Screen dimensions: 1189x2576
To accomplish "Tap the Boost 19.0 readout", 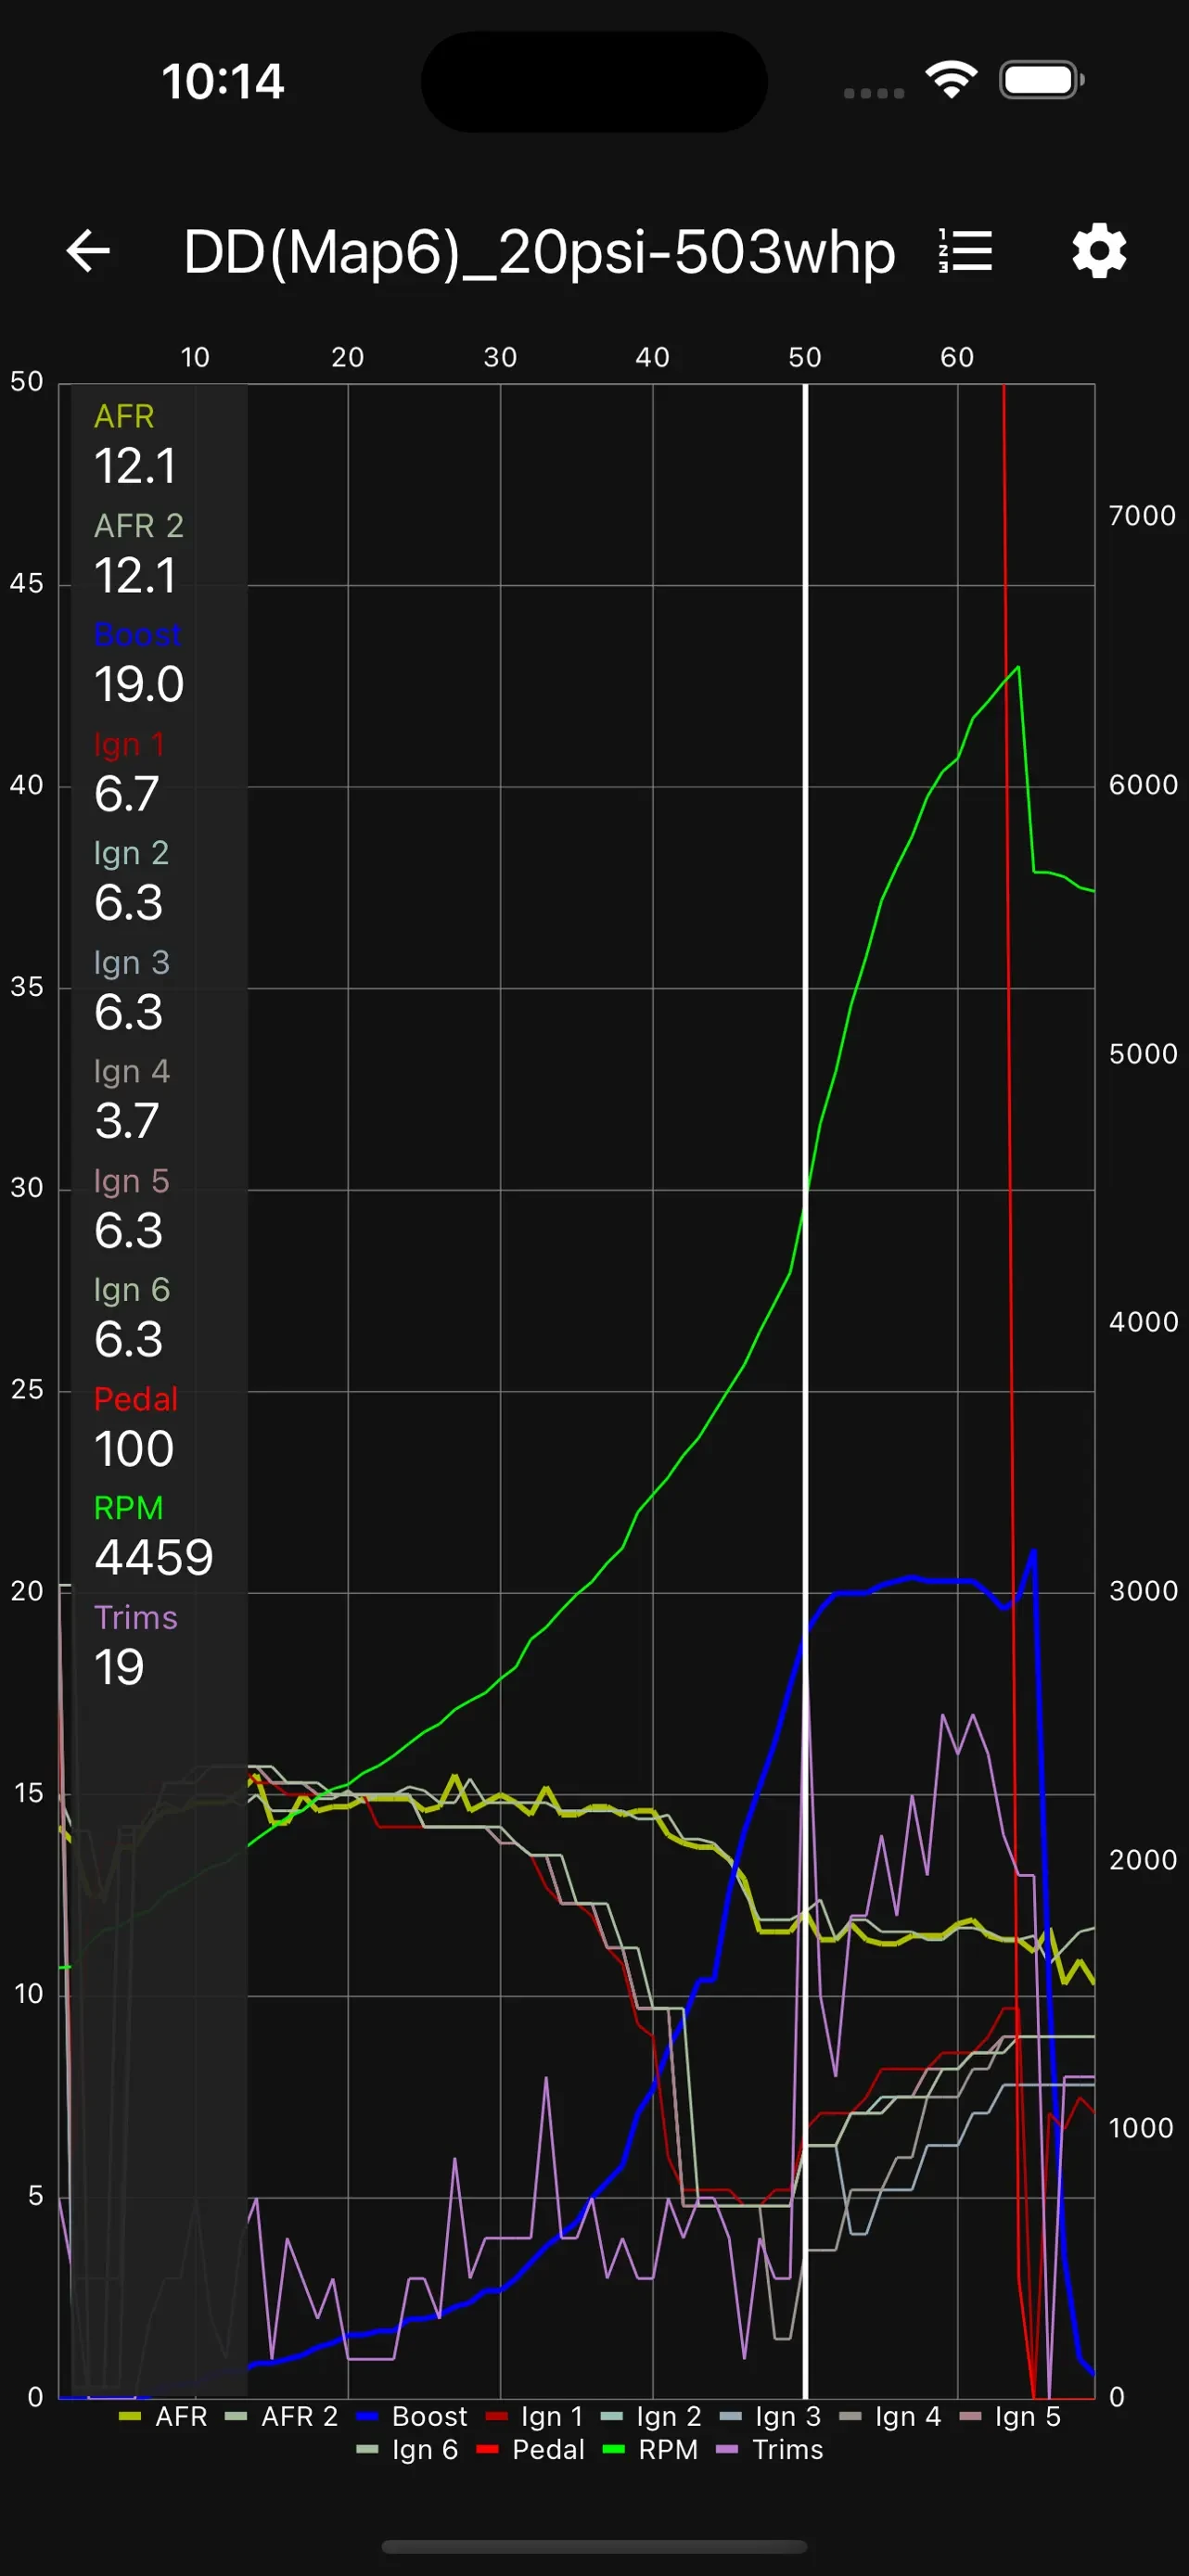I will (x=138, y=684).
